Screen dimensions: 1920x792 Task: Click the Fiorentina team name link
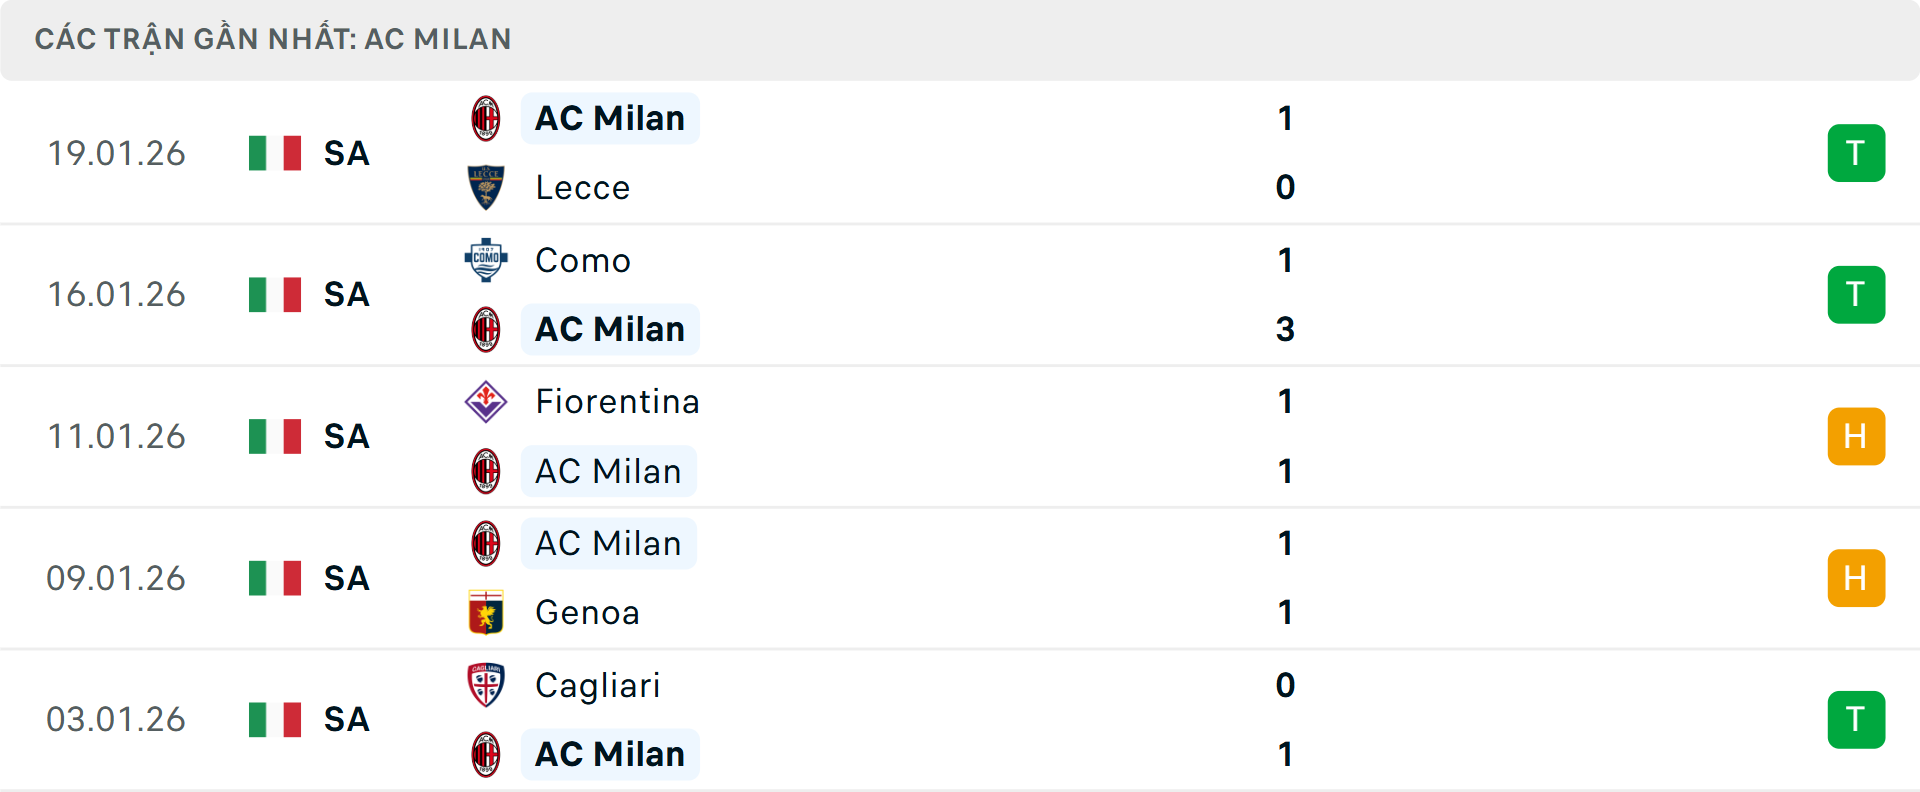point(617,401)
